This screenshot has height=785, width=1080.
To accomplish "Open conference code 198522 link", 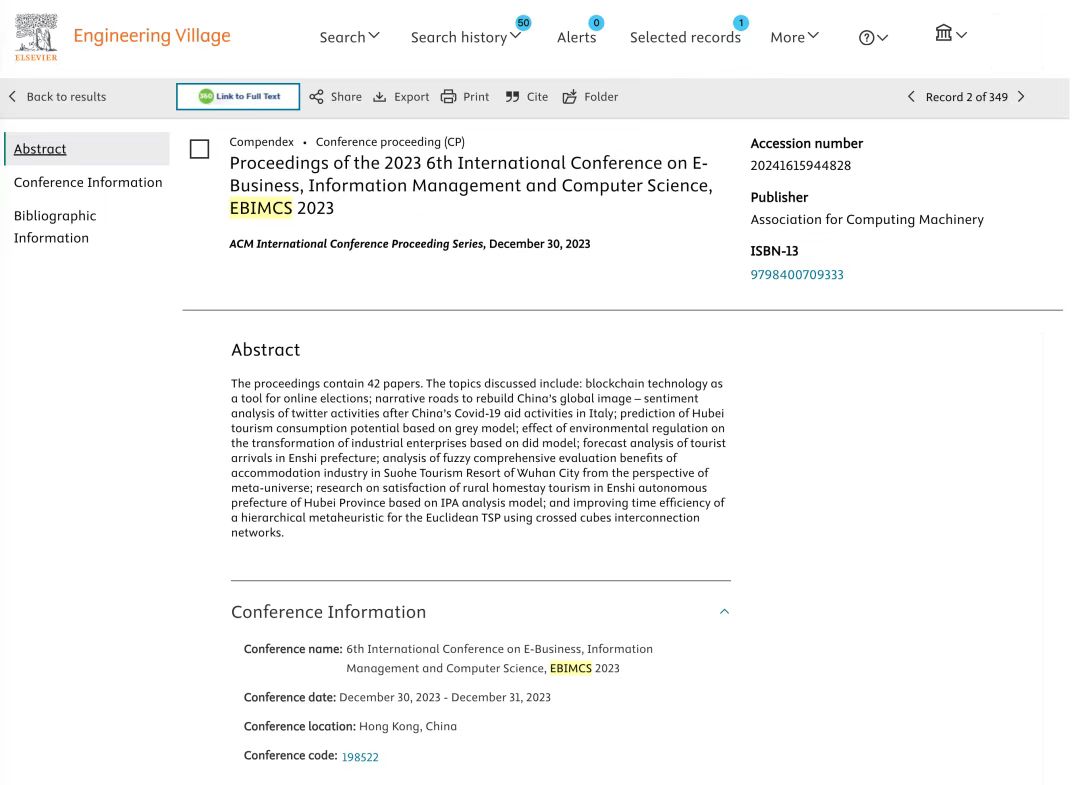I will (x=360, y=757).
